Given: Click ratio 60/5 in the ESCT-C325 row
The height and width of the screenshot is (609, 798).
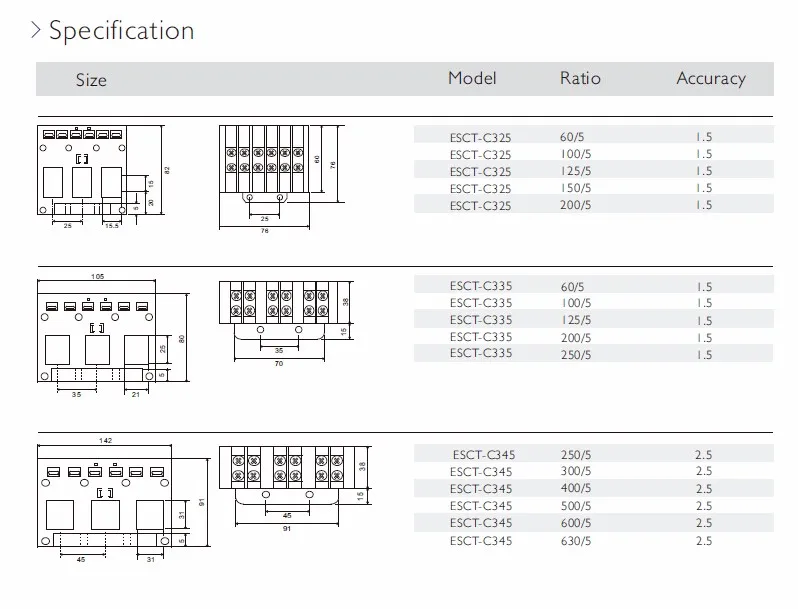Looking at the screenshot, I should 572,137.
